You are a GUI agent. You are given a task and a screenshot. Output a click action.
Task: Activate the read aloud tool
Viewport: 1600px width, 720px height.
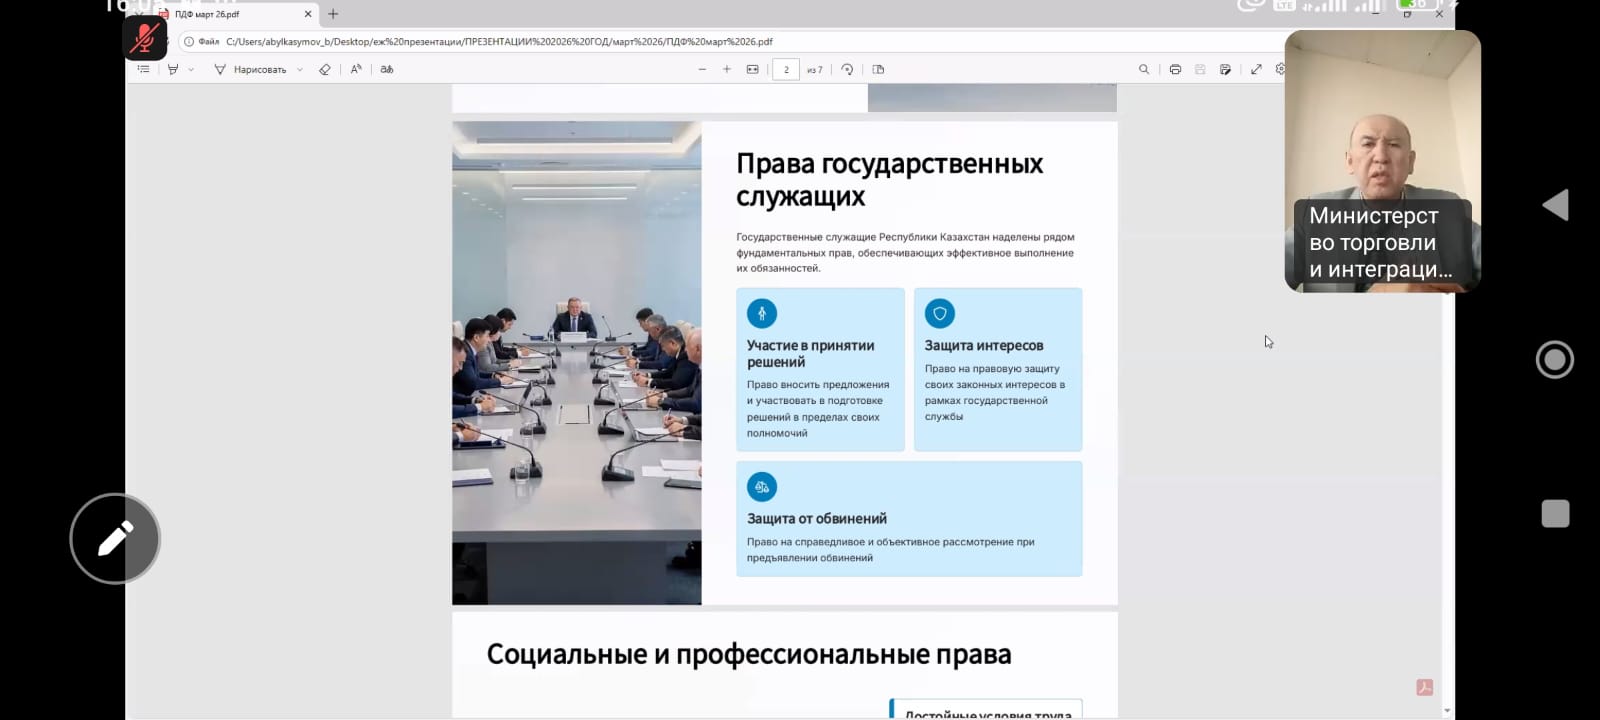(356, 69)
